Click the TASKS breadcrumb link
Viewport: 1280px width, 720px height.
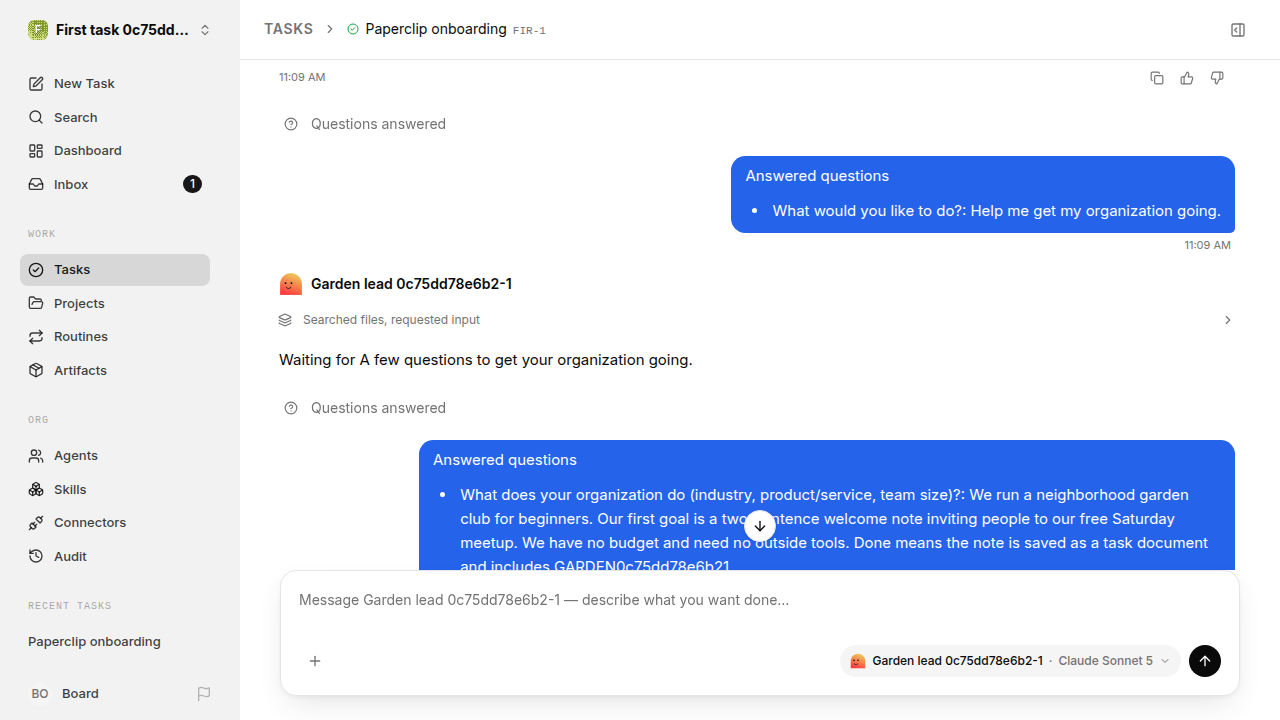click(289, 29)
